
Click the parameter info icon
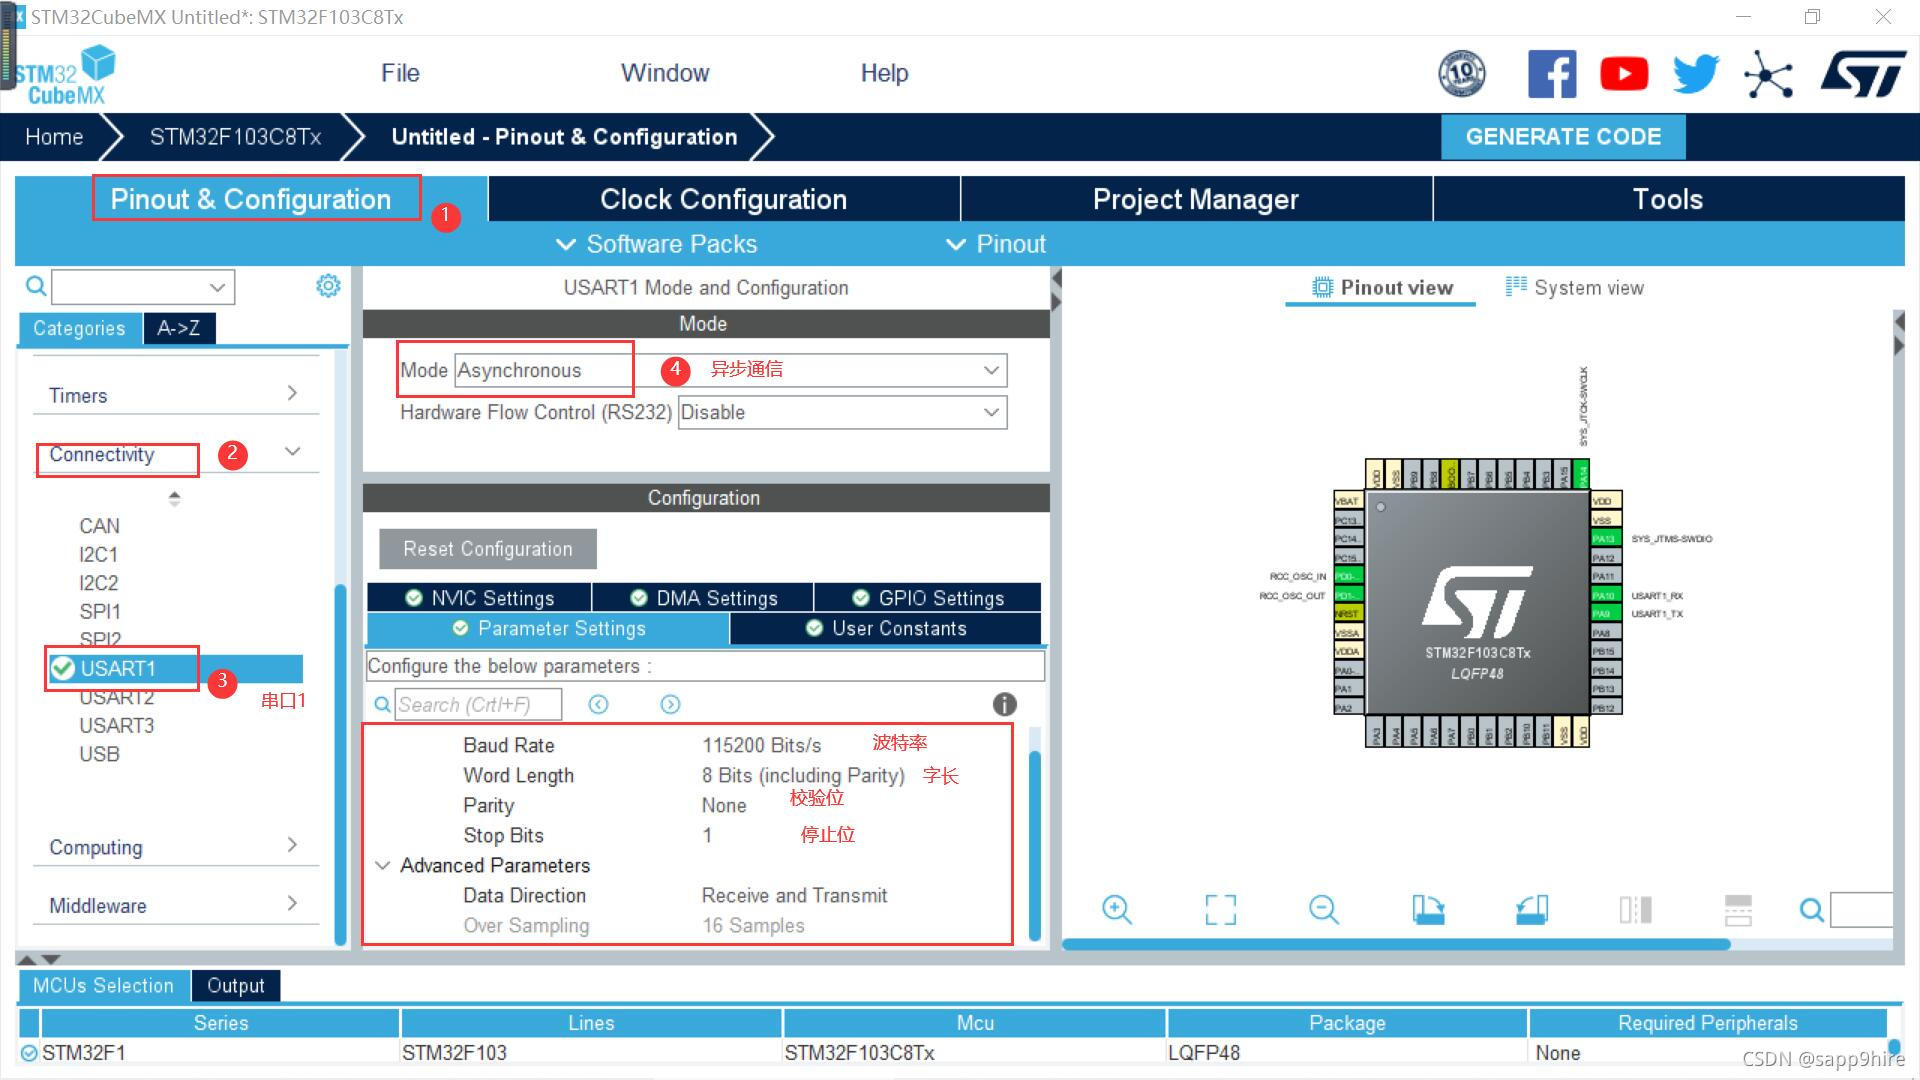click(1004, 704)
